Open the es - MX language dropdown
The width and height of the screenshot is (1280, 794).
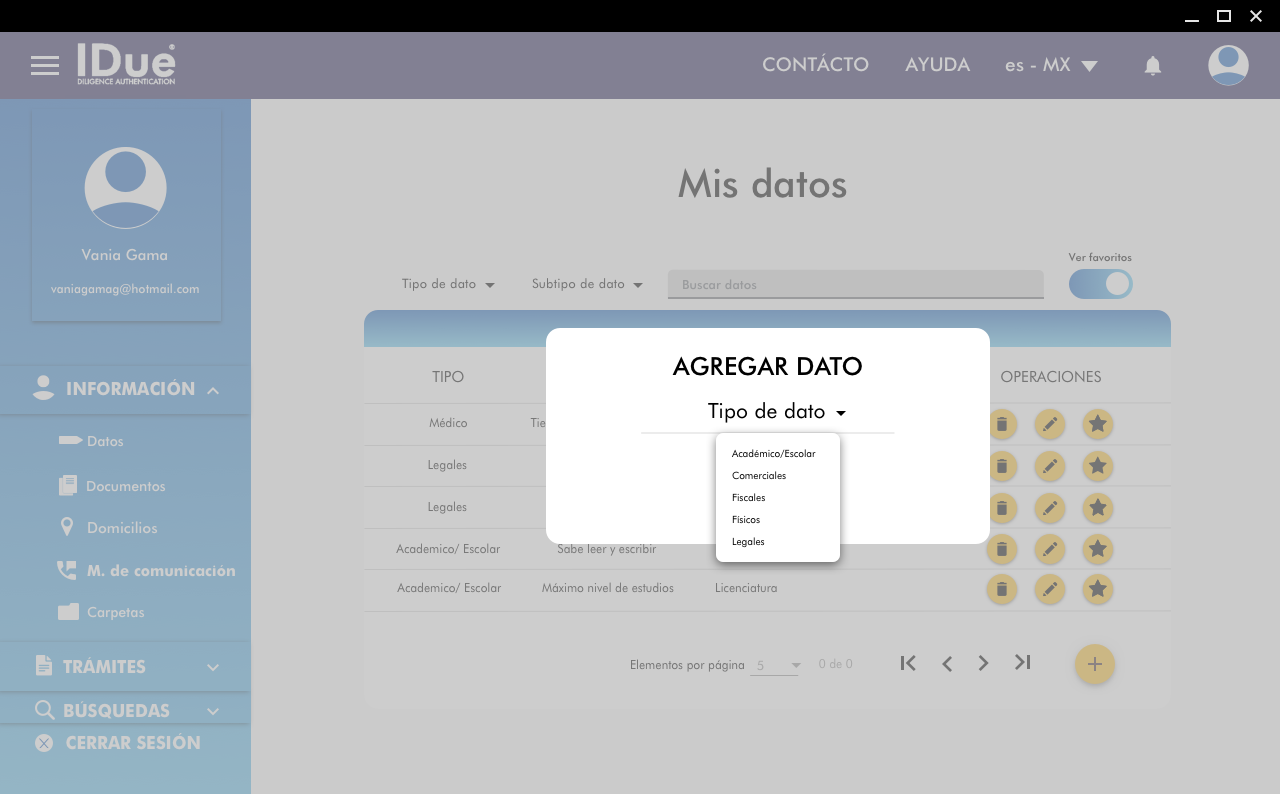pos(1051,65)
